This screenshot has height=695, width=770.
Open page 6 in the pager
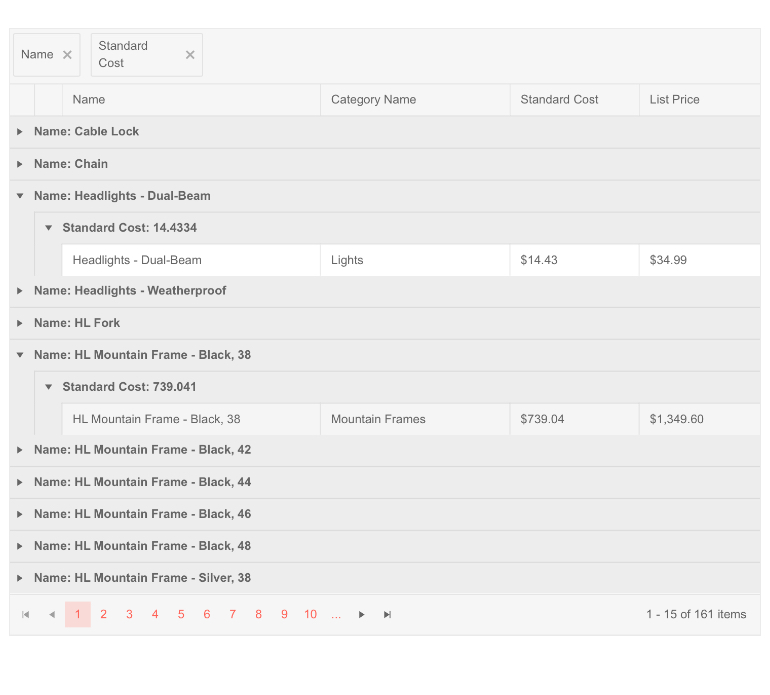[207, 614]
